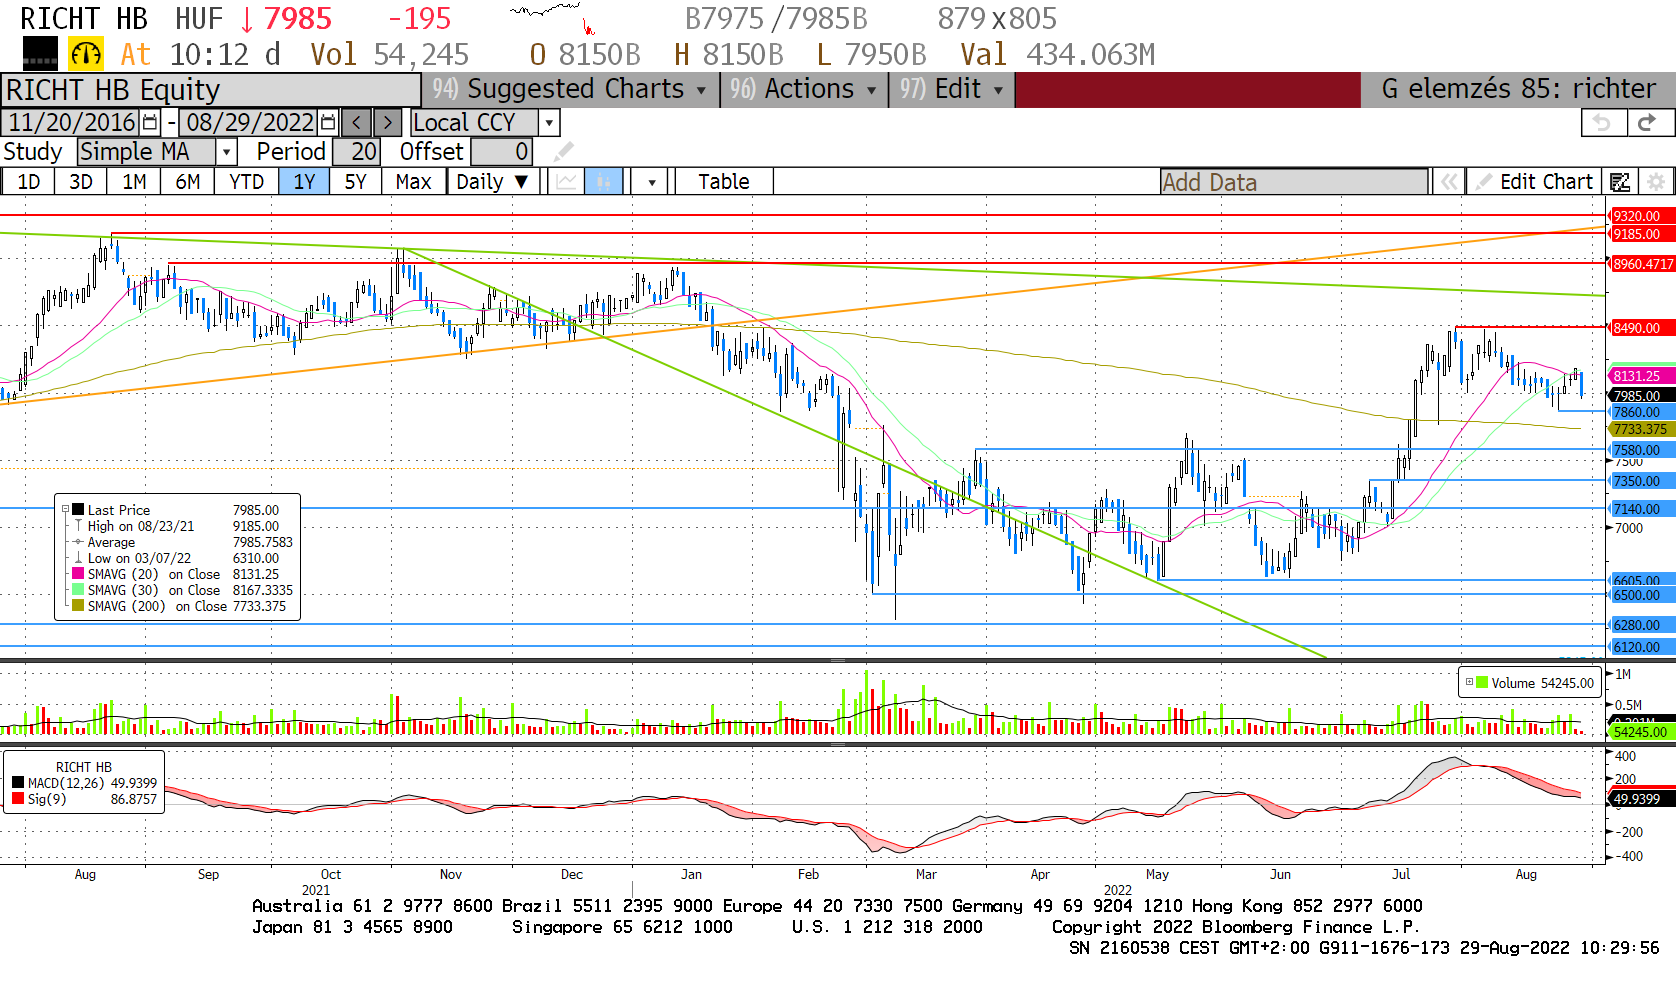The width and height of the screenshot is (1676, 991).
Task: Click the yellow gauge icon near price
Action: (x=86, y=54)
